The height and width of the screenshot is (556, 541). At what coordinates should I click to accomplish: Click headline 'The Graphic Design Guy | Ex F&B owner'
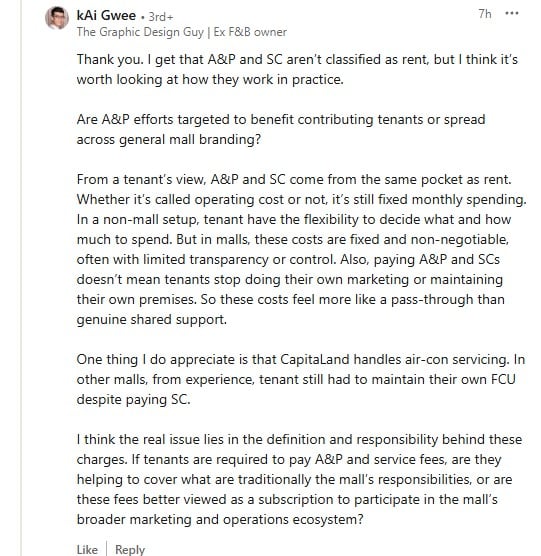coord(182,32)
